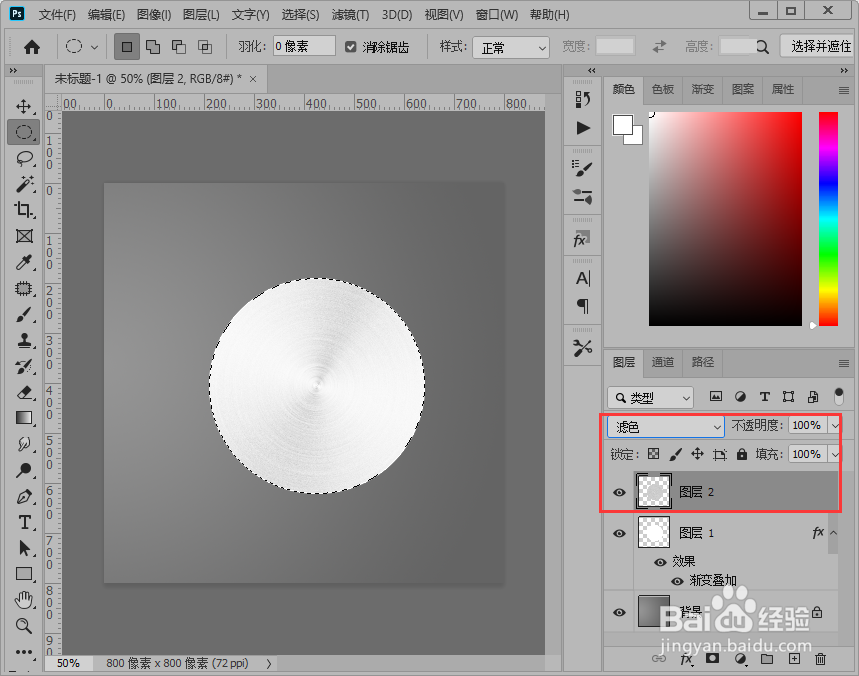Select the Eraser tool
Screen dimensions: 859x676
tap(24, 392)
